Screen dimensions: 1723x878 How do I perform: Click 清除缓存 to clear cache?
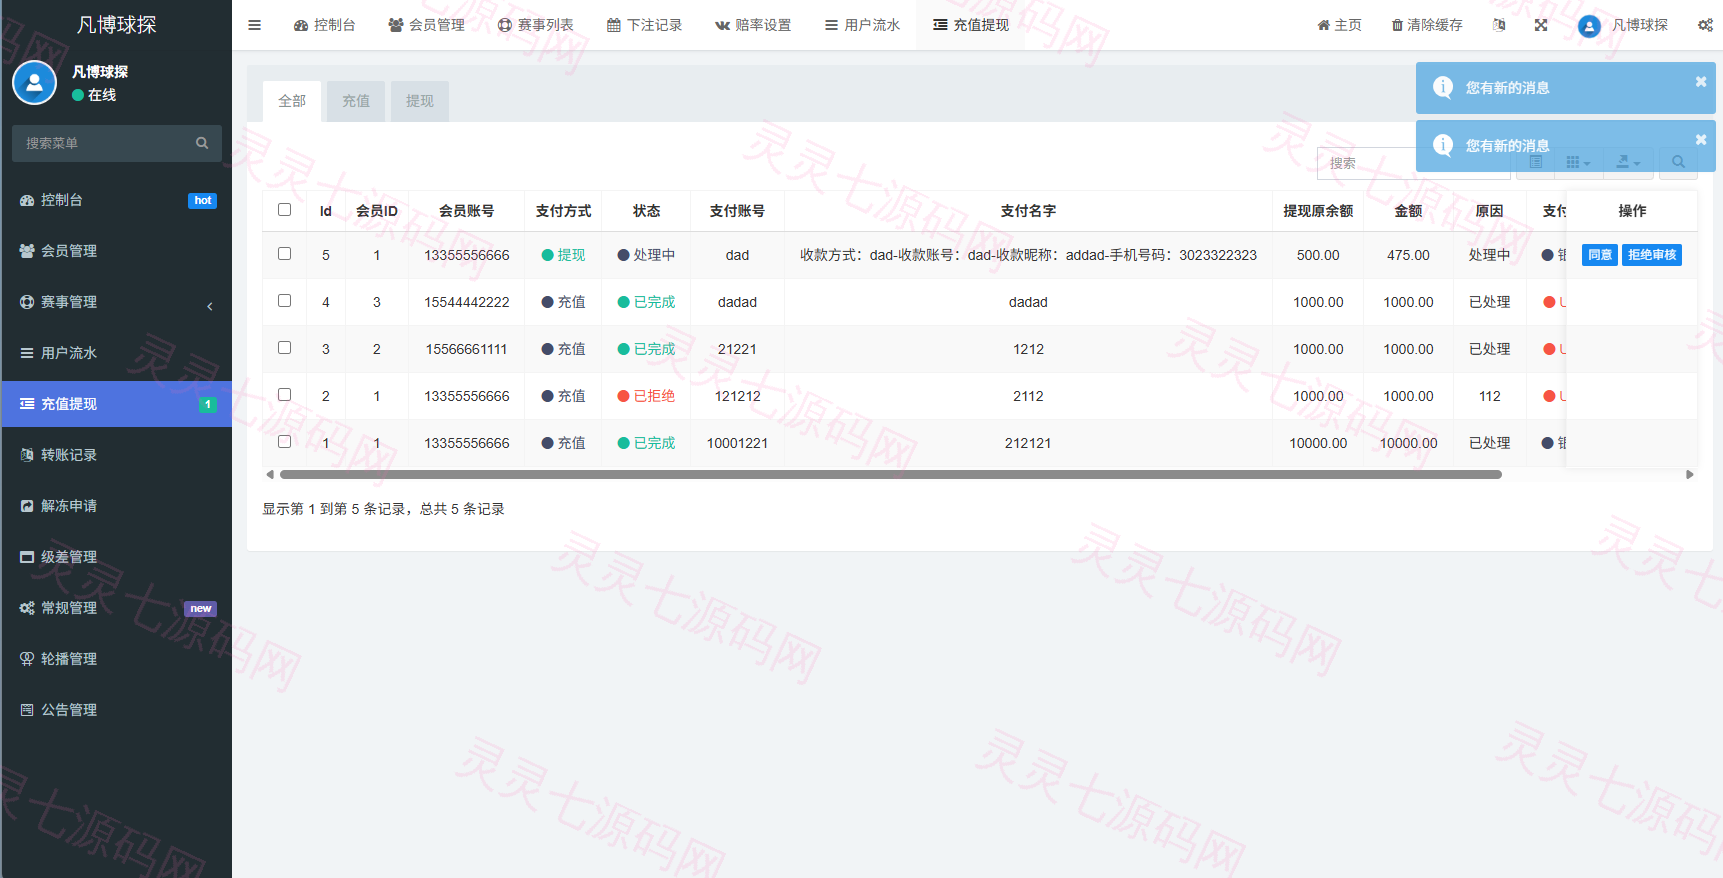(1427, 25)
